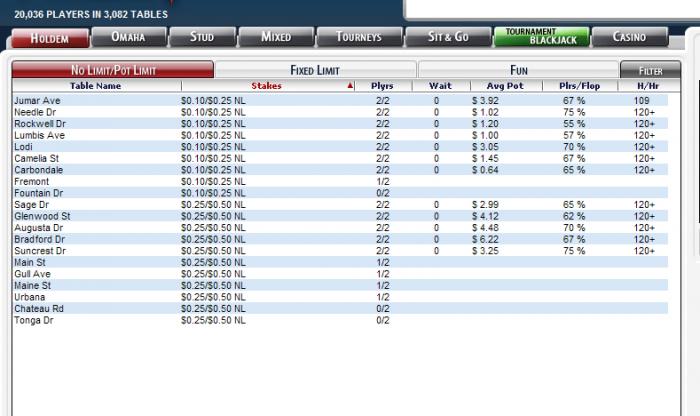Image resolution: width=700 pixels, height=416 pixels.
Task: Select the Augusta Dr table
Action: [x=340, y=228]
